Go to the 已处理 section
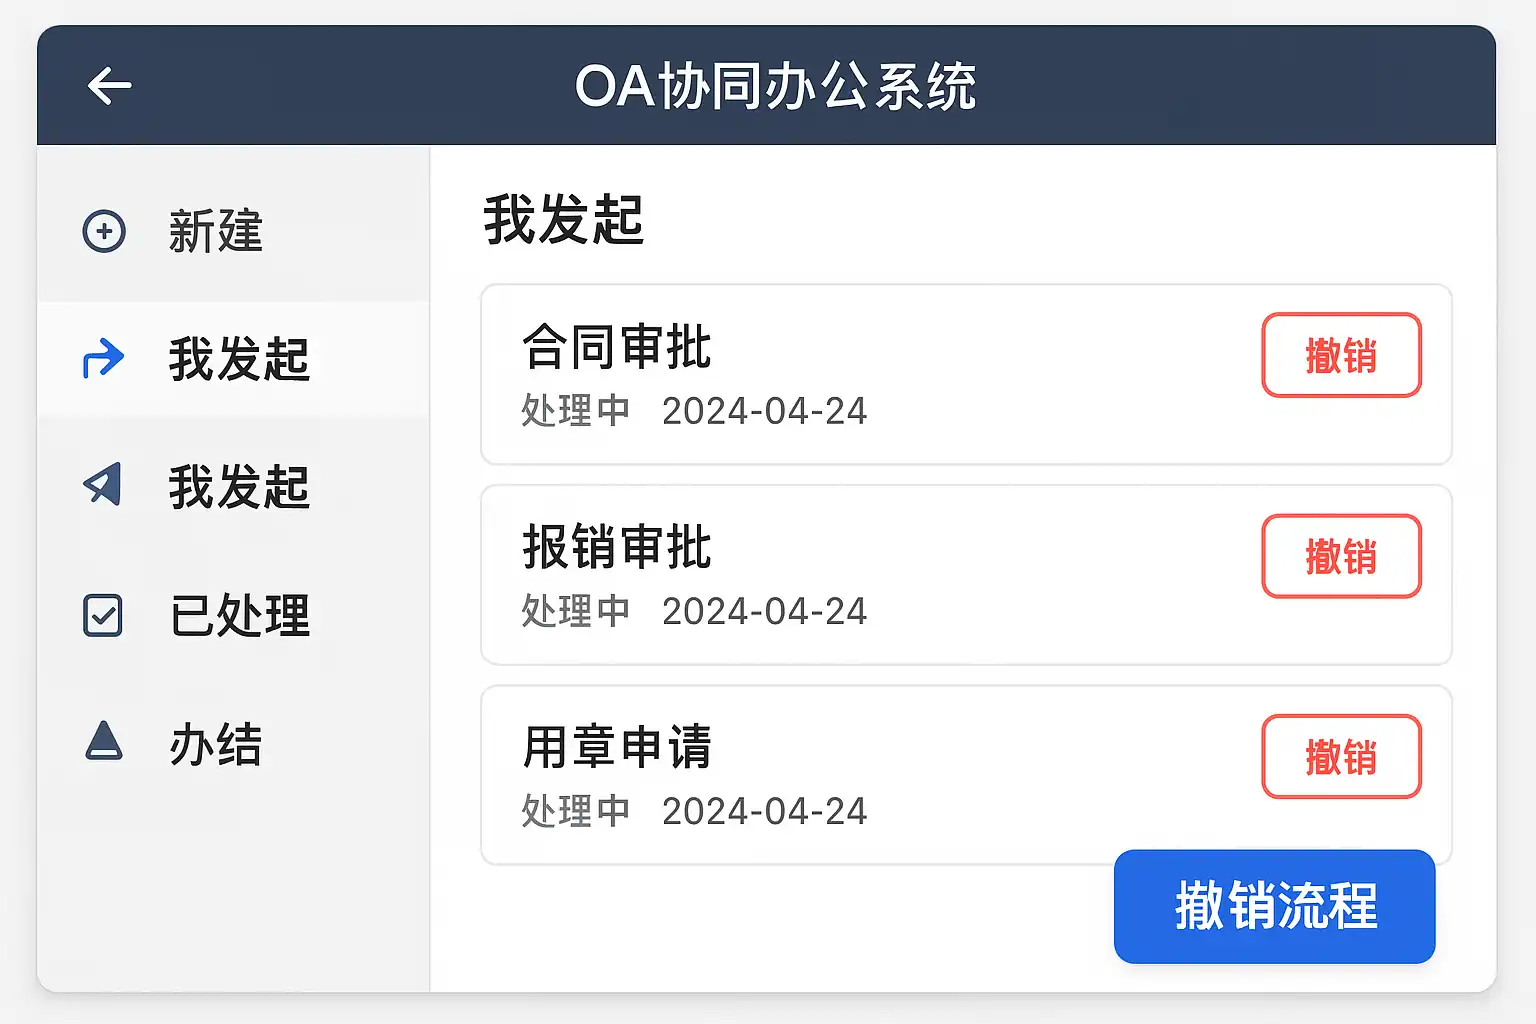The height and width of the screenshot is (1024, 1536). [240, 615]
